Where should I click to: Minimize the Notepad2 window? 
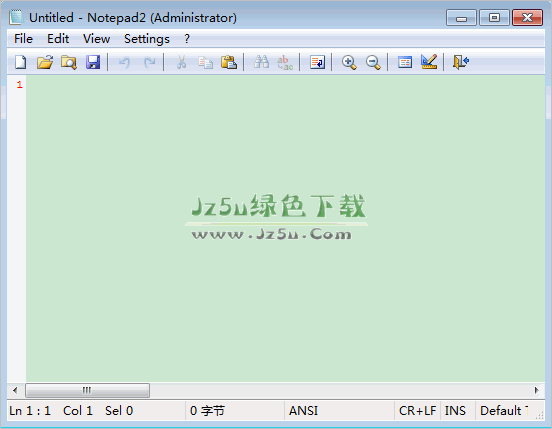coord(461,18)
